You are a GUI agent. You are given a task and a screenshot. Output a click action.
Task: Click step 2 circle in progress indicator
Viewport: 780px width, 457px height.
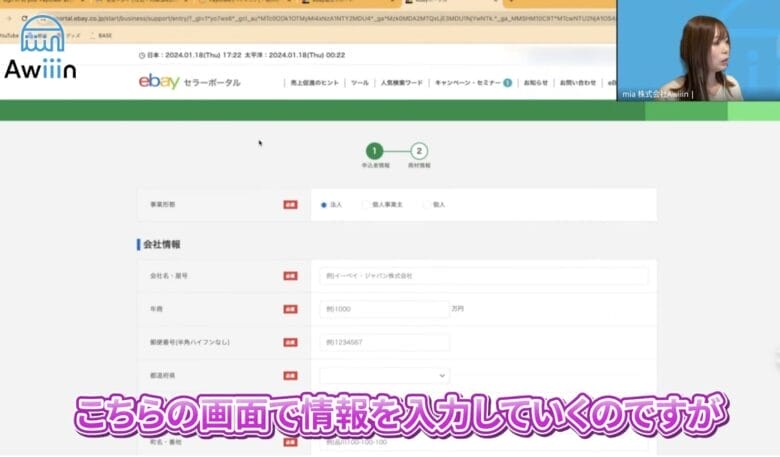pos(419,151)
